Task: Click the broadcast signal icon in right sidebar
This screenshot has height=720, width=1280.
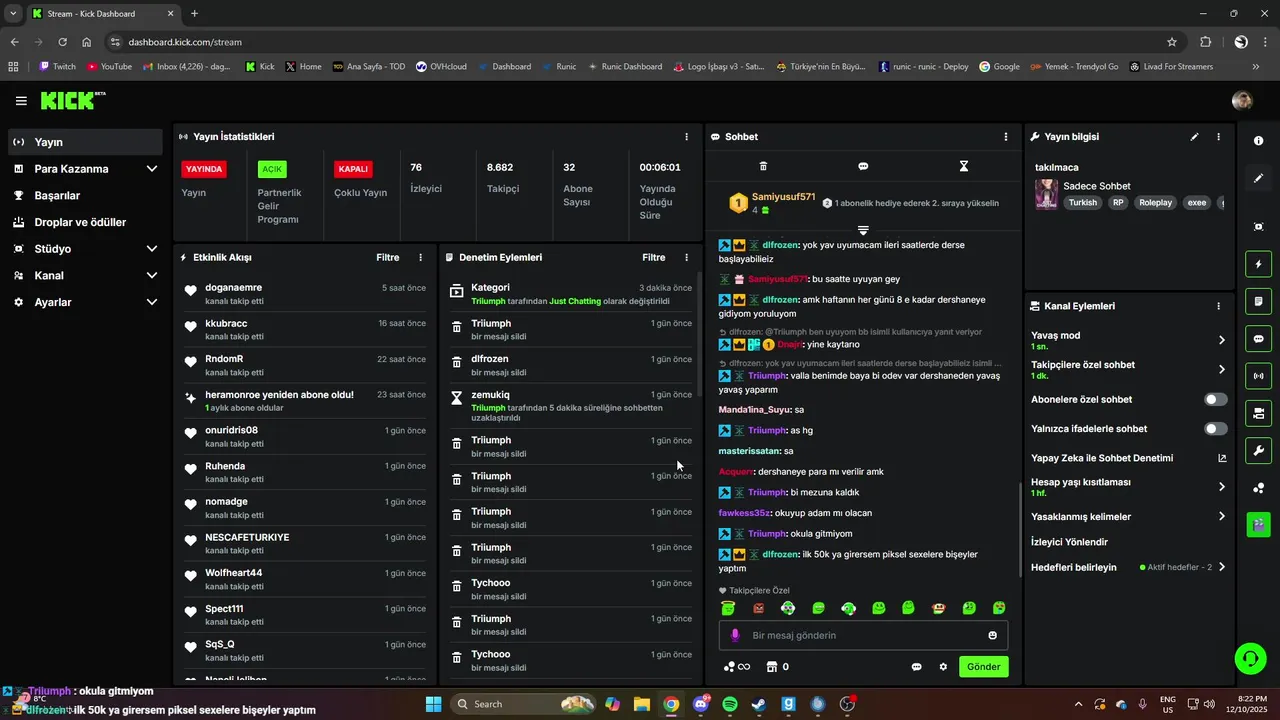Action: coord(1258,376)
